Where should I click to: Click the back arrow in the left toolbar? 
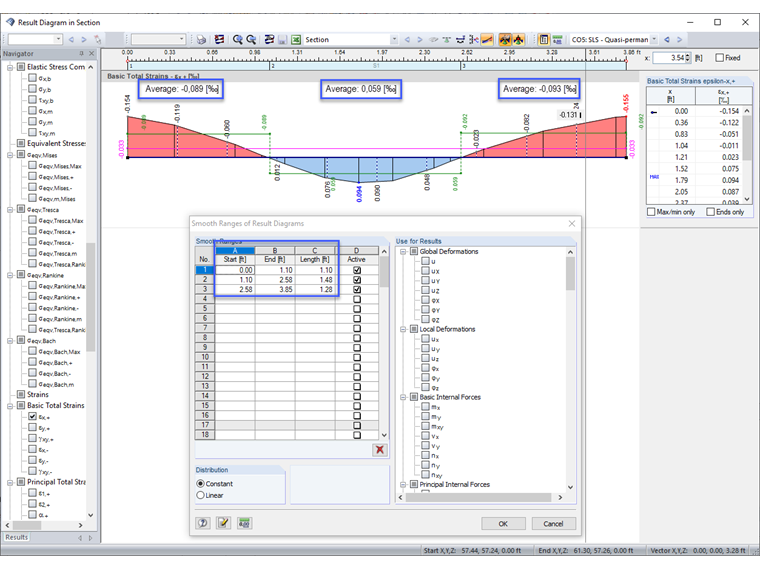pyautogui.click(x=71, y=40)
